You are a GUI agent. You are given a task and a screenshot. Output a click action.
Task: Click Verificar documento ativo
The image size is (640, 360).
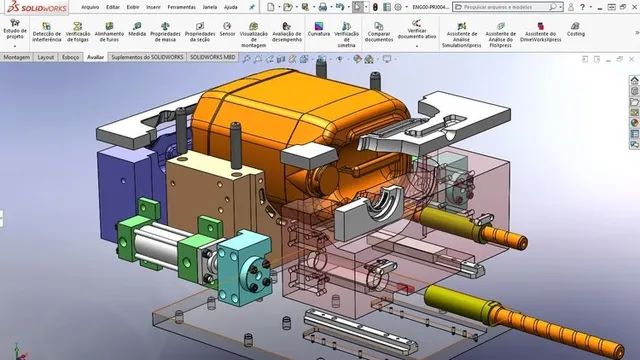click(417, 29)
